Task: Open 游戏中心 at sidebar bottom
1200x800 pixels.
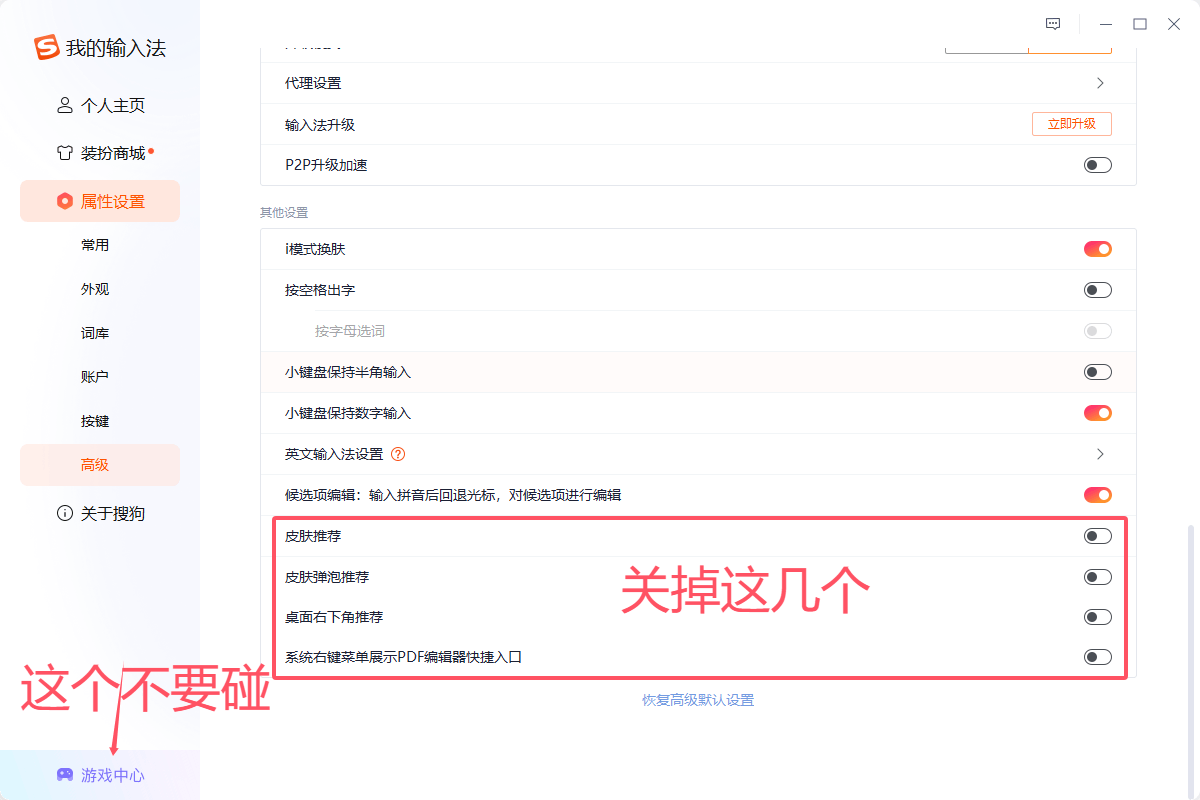Action: [x=100, y=775]
